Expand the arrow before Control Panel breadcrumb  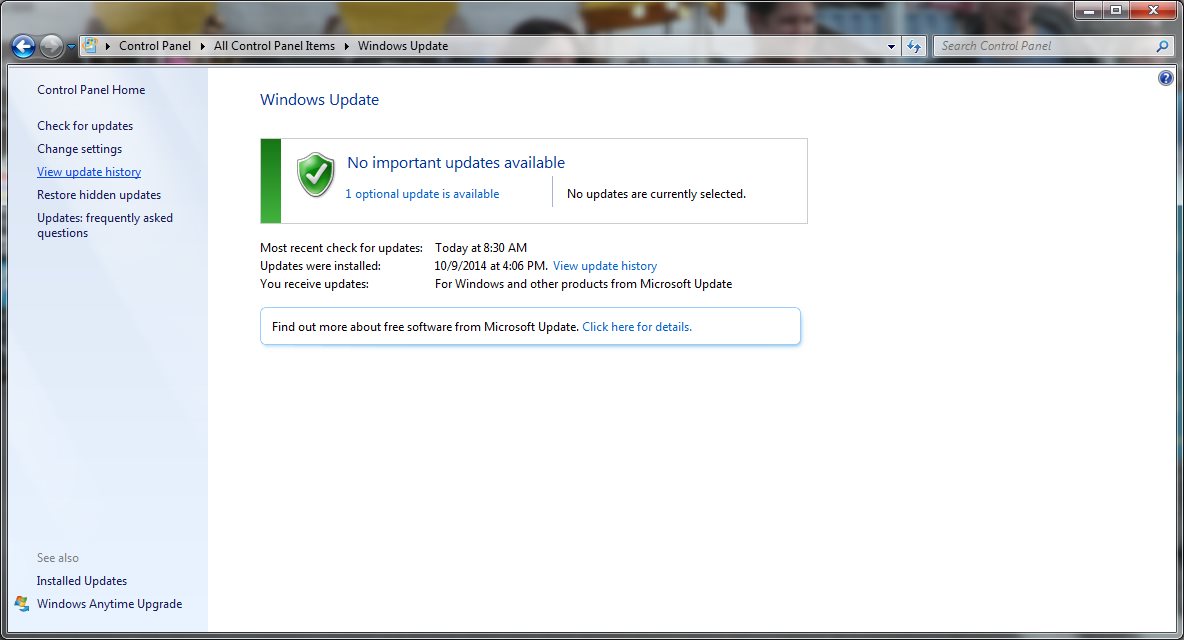tap(108, 46)
